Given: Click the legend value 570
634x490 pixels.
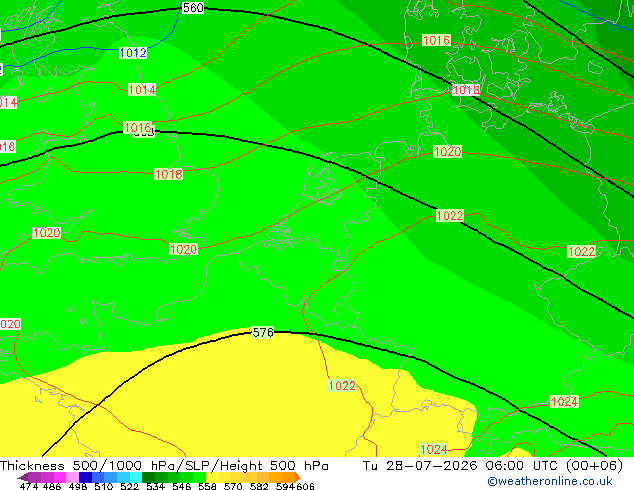Looking at the screenshot, I should click(233, 486).
